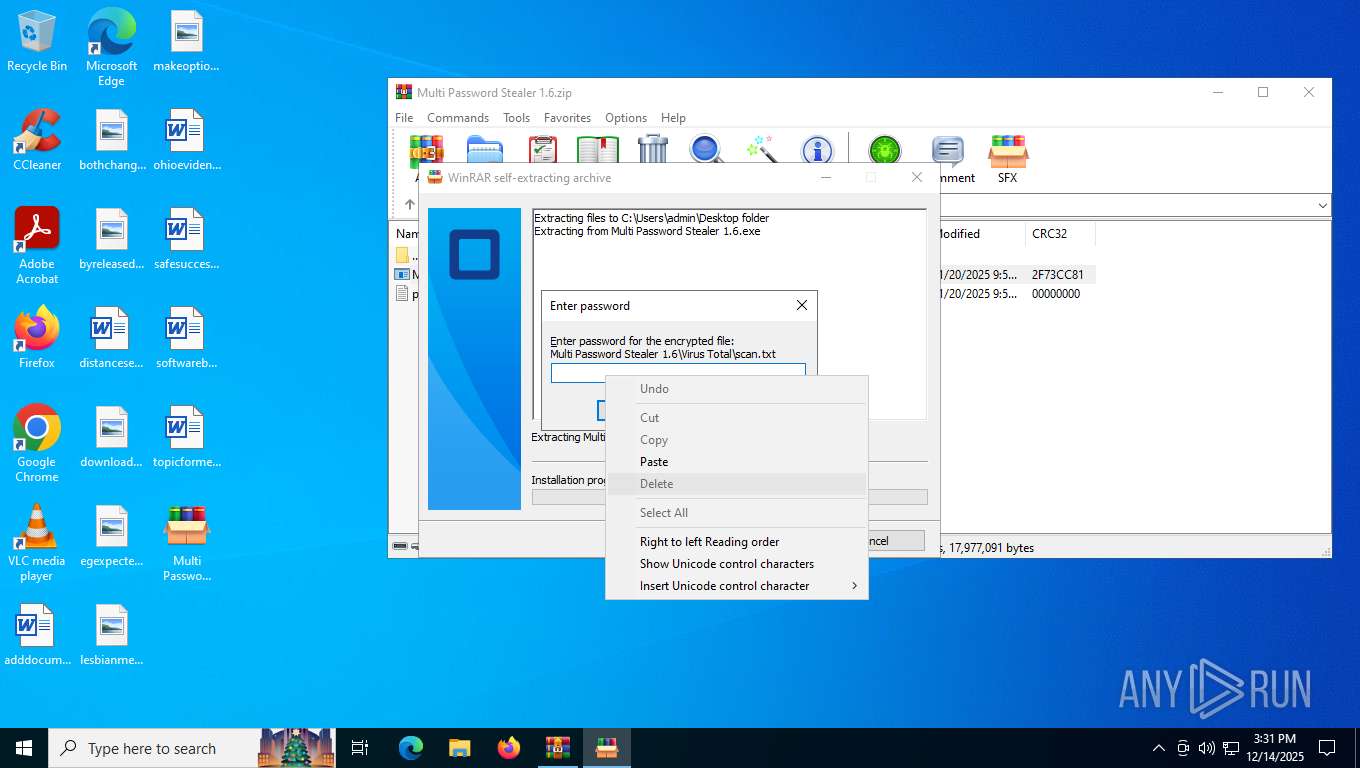
Task: Click the Find magnifier toolbar icon
Action: point(706,150)
